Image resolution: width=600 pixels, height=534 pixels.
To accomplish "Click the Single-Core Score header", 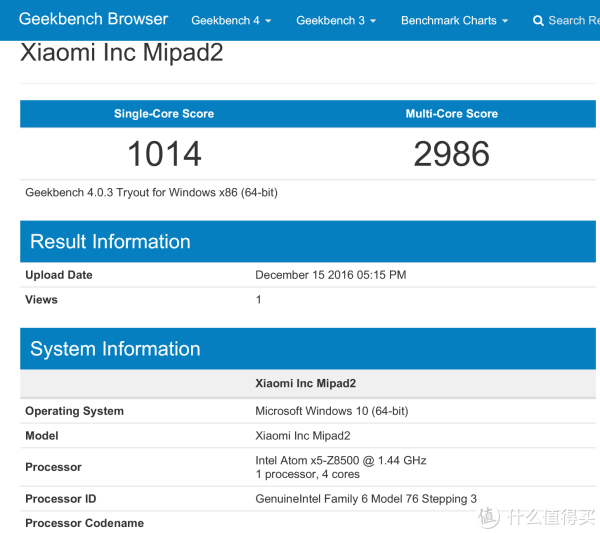I will click(x=164, y=114).
